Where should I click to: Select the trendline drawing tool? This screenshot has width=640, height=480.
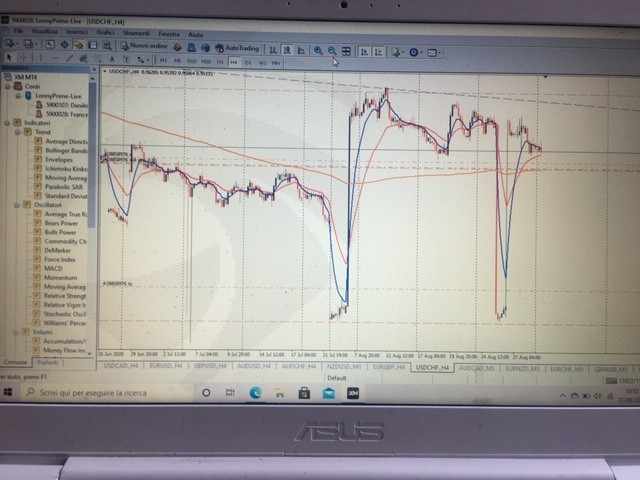pos(69,59)
